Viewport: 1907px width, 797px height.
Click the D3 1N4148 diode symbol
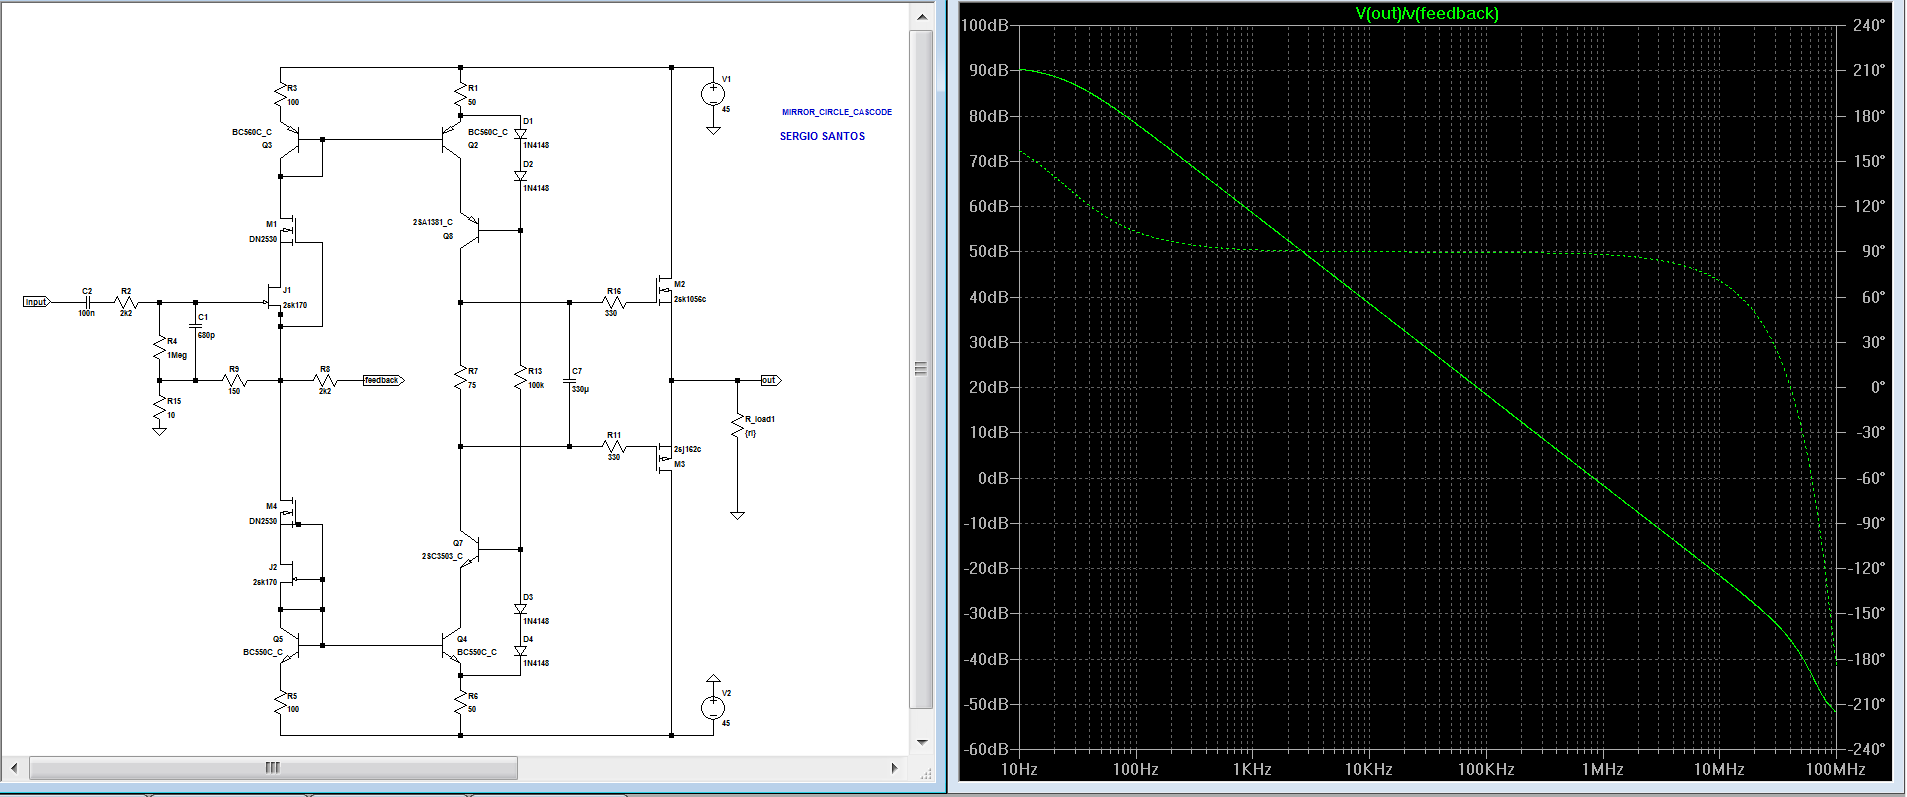point(520,608)
